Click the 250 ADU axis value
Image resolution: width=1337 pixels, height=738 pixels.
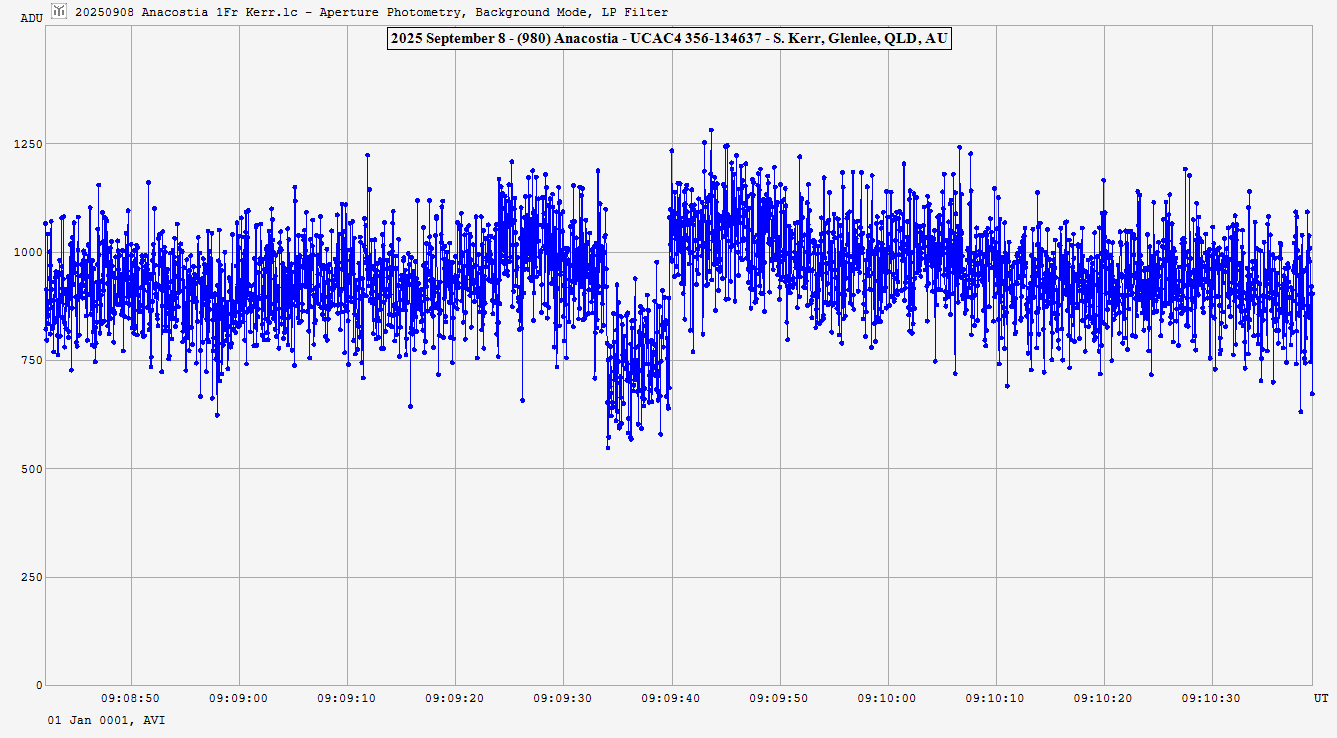[x=32, y=577]
